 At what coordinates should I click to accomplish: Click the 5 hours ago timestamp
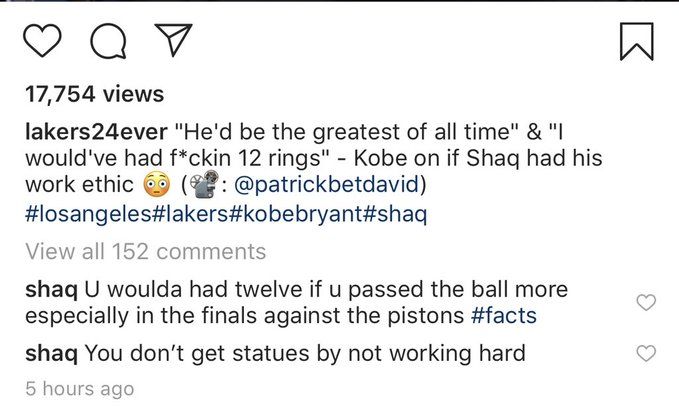pyautogui.click(x=79, y=388)
